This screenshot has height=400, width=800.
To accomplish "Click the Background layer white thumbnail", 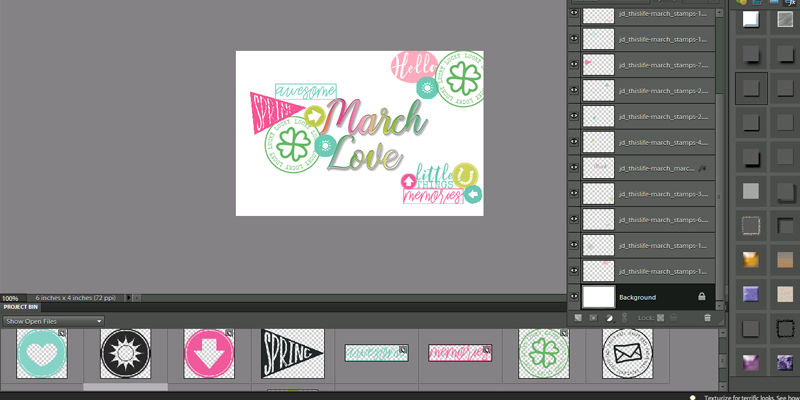I will click(598, 296).
